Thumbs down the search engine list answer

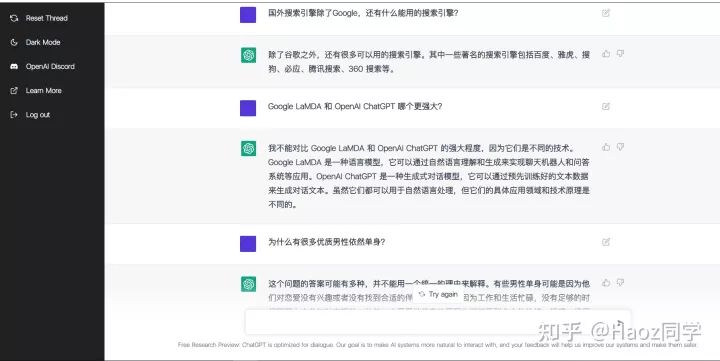click(x=620, y=54)
